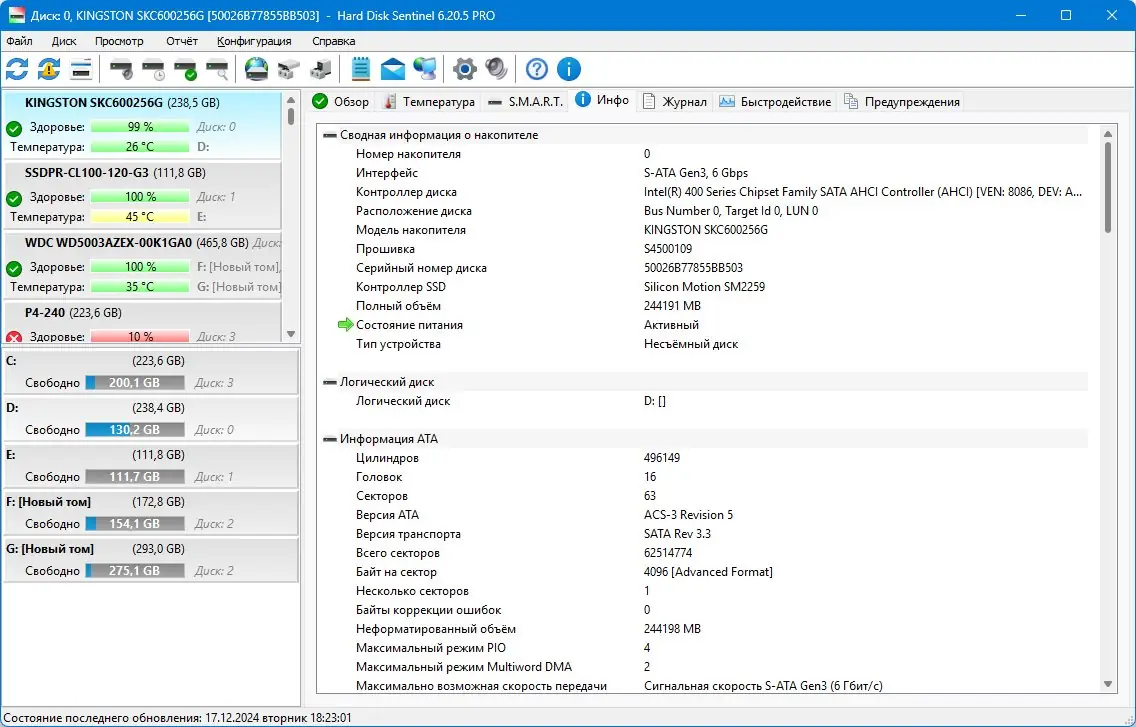Select the WDC WD5003AZEX-00K1GA0 disk entry
Image resolution: width=1136 pixels, height=727 pixels.
click(x=142, y=265)
